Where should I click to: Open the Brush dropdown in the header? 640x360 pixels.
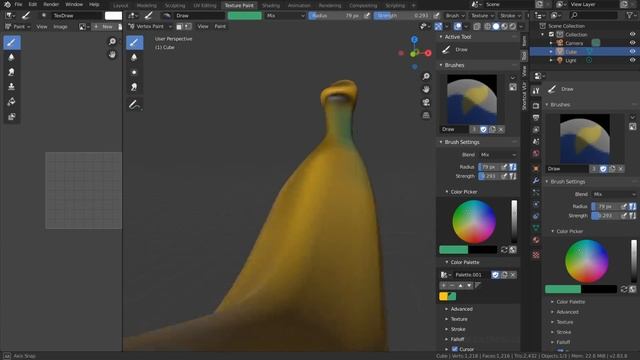(454, 16)
